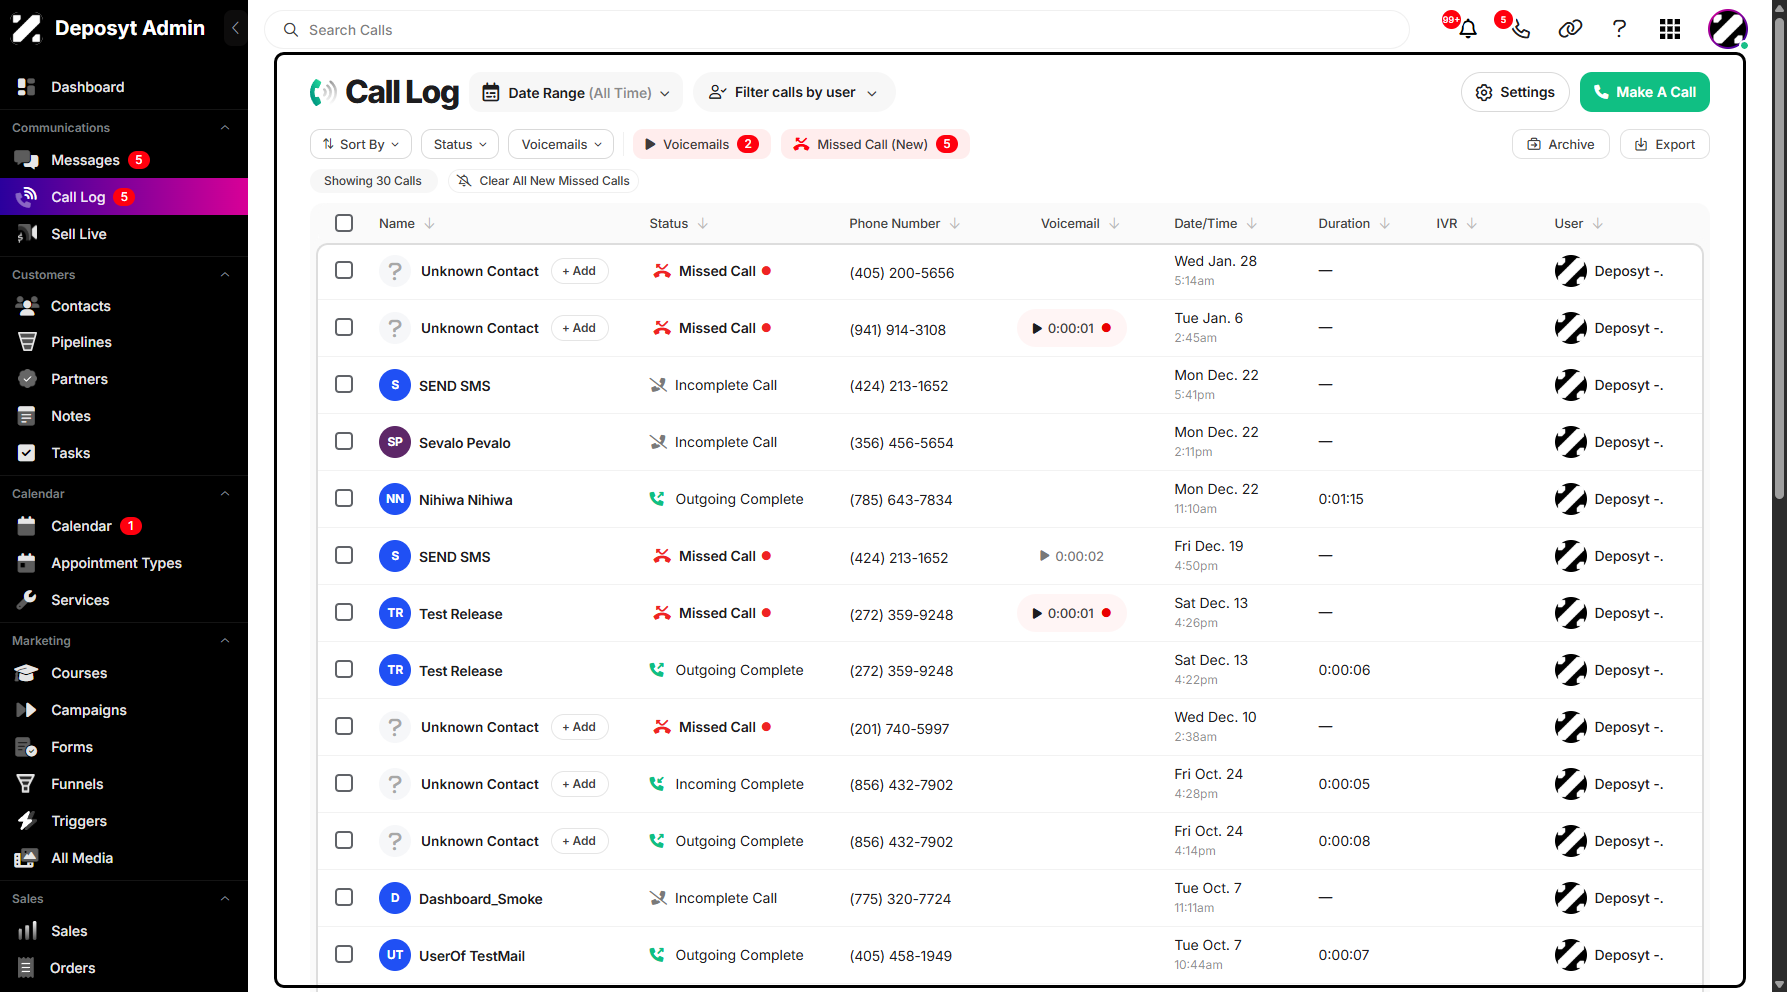Sort by the Name column arrow
The image size is (1787, 992).
pyautogui.click(x=430, y=224)
